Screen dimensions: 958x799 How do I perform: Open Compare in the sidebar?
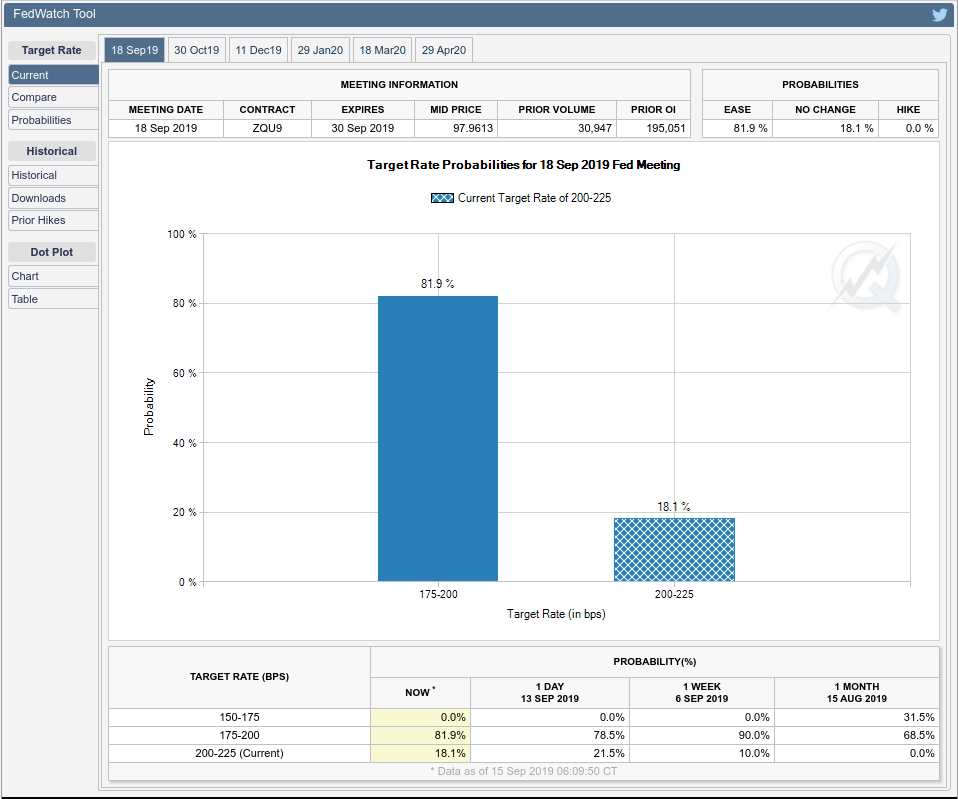tap(53, 97)
